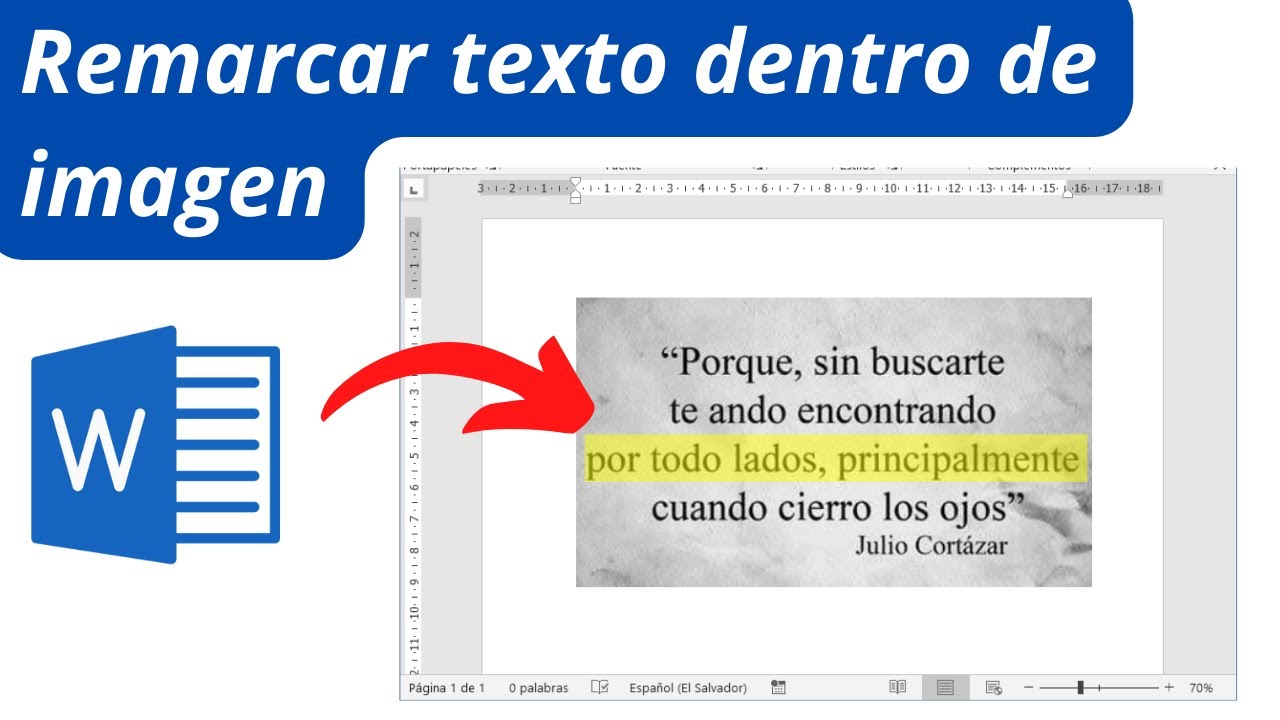Viewport: 1280px width, 720px height.
Task: Click the vertical ruler on the left
Action: (x=413, y=446)
